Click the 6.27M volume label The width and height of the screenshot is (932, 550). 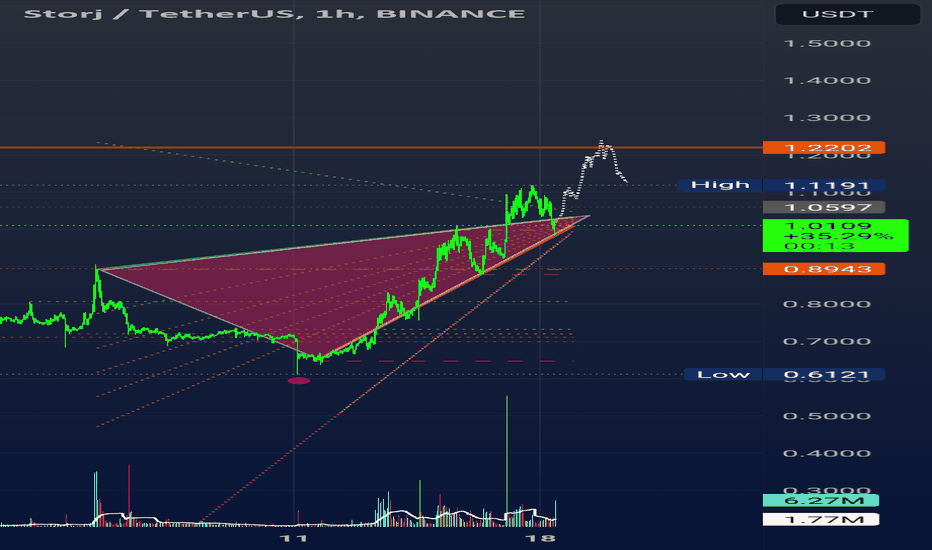821,501
